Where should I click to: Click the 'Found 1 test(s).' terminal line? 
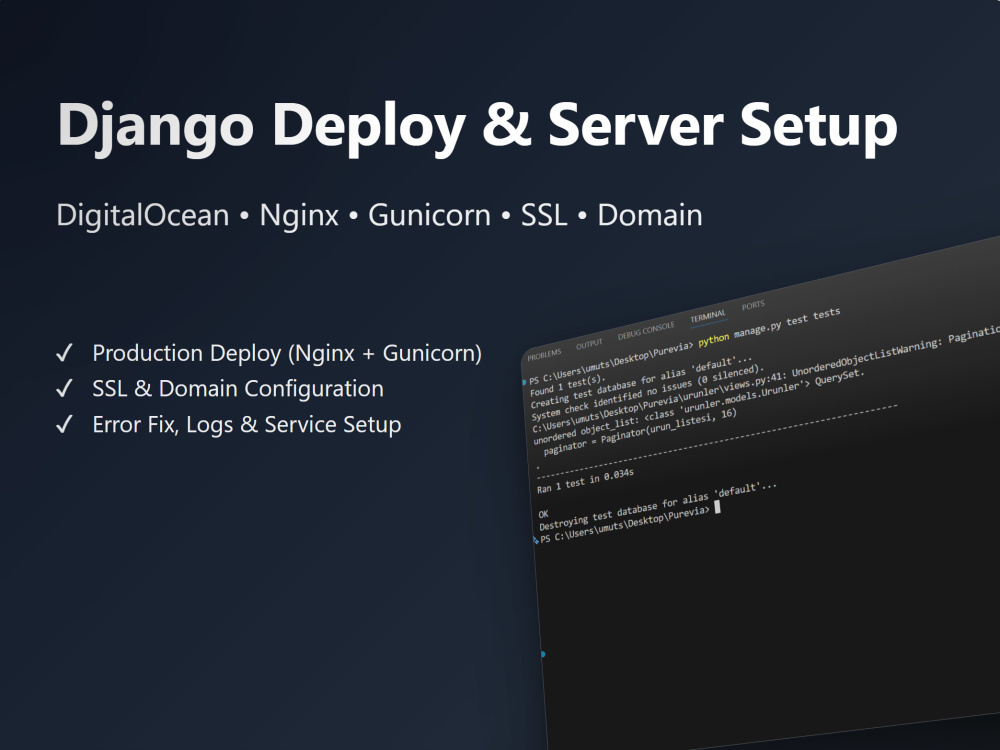566,384
